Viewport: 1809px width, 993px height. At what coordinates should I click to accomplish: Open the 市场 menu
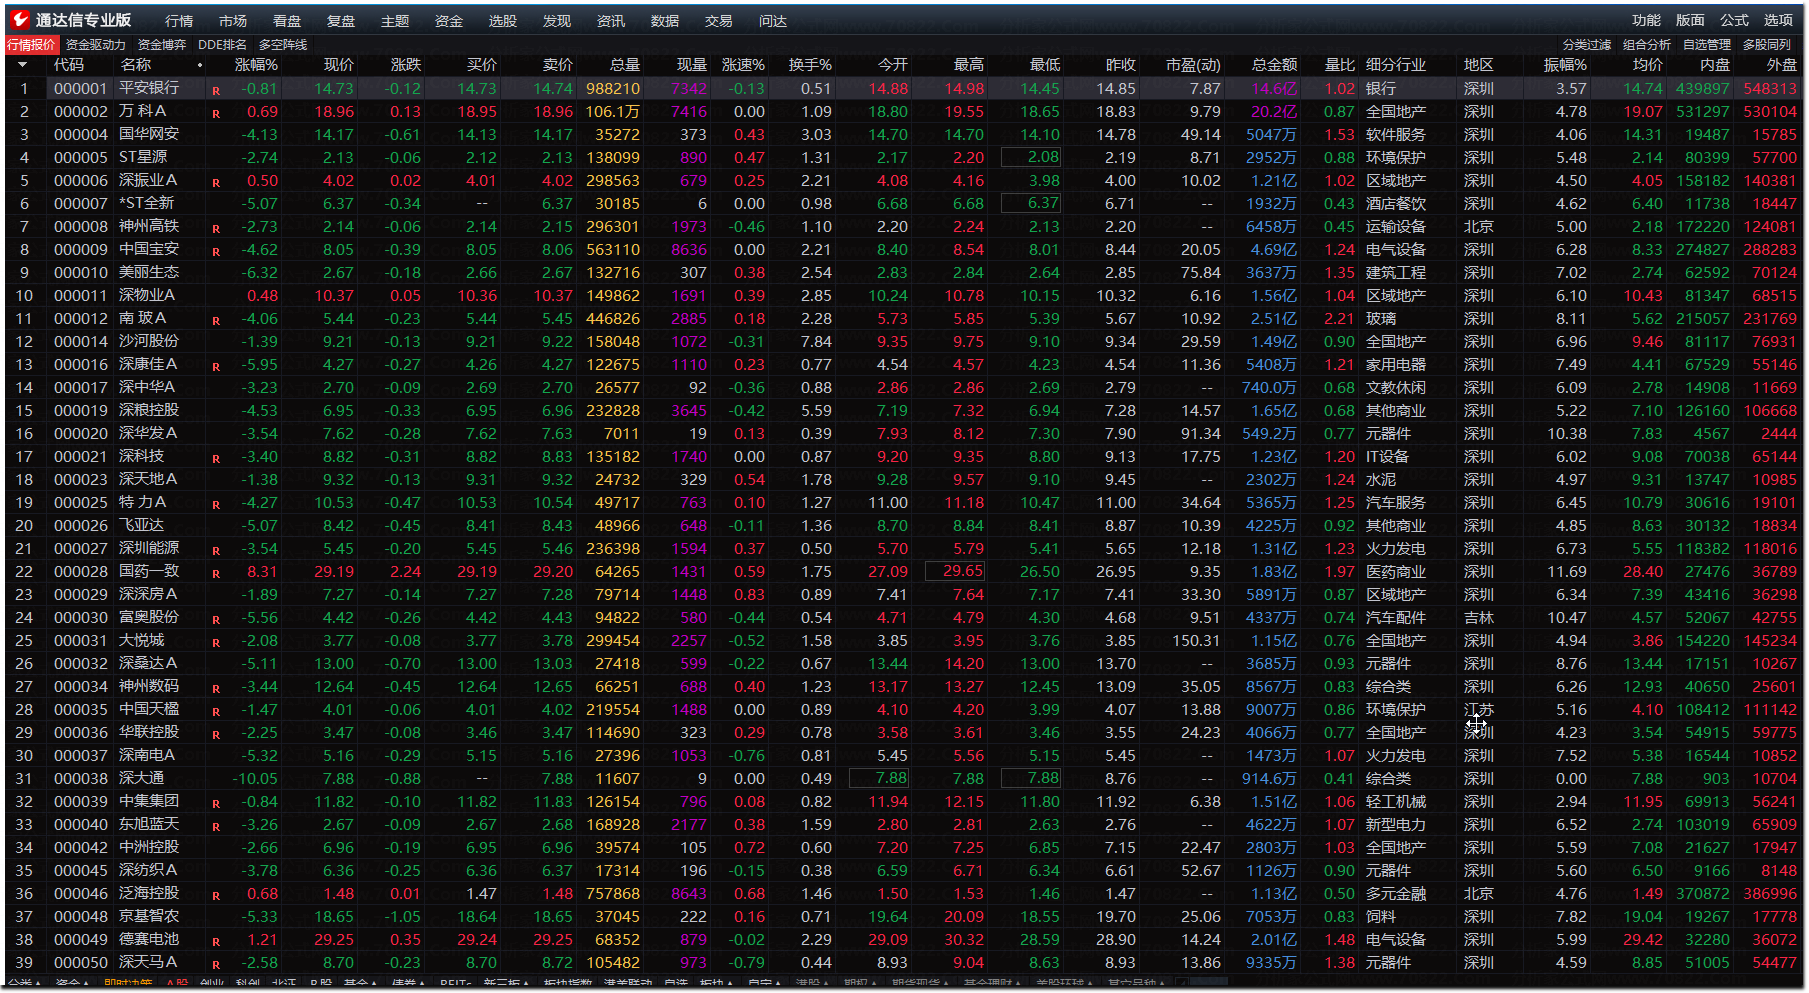pyautogui.click(x=233, y=21)
